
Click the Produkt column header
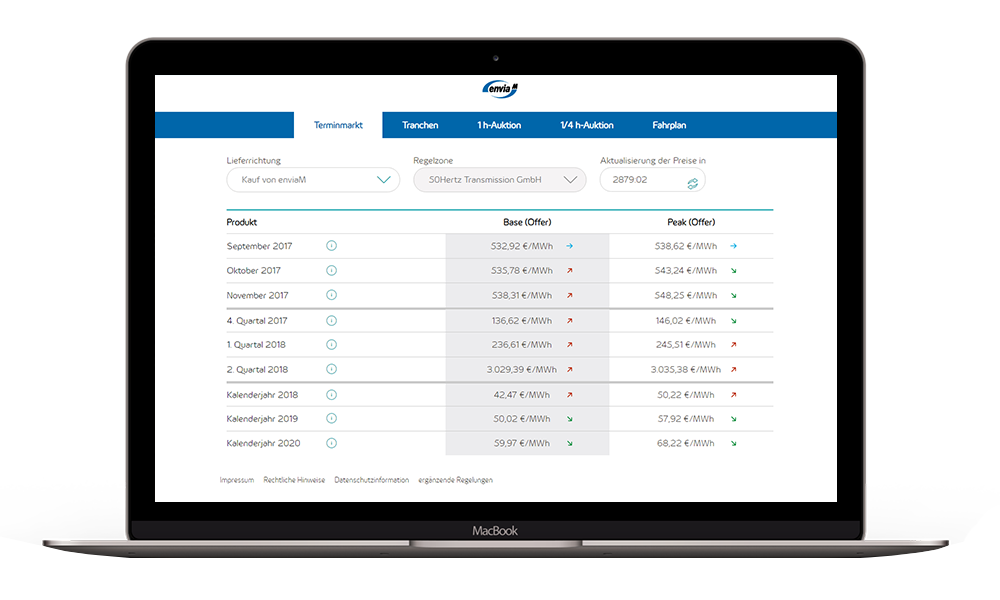pyautogui.click(x=242, y=222)
